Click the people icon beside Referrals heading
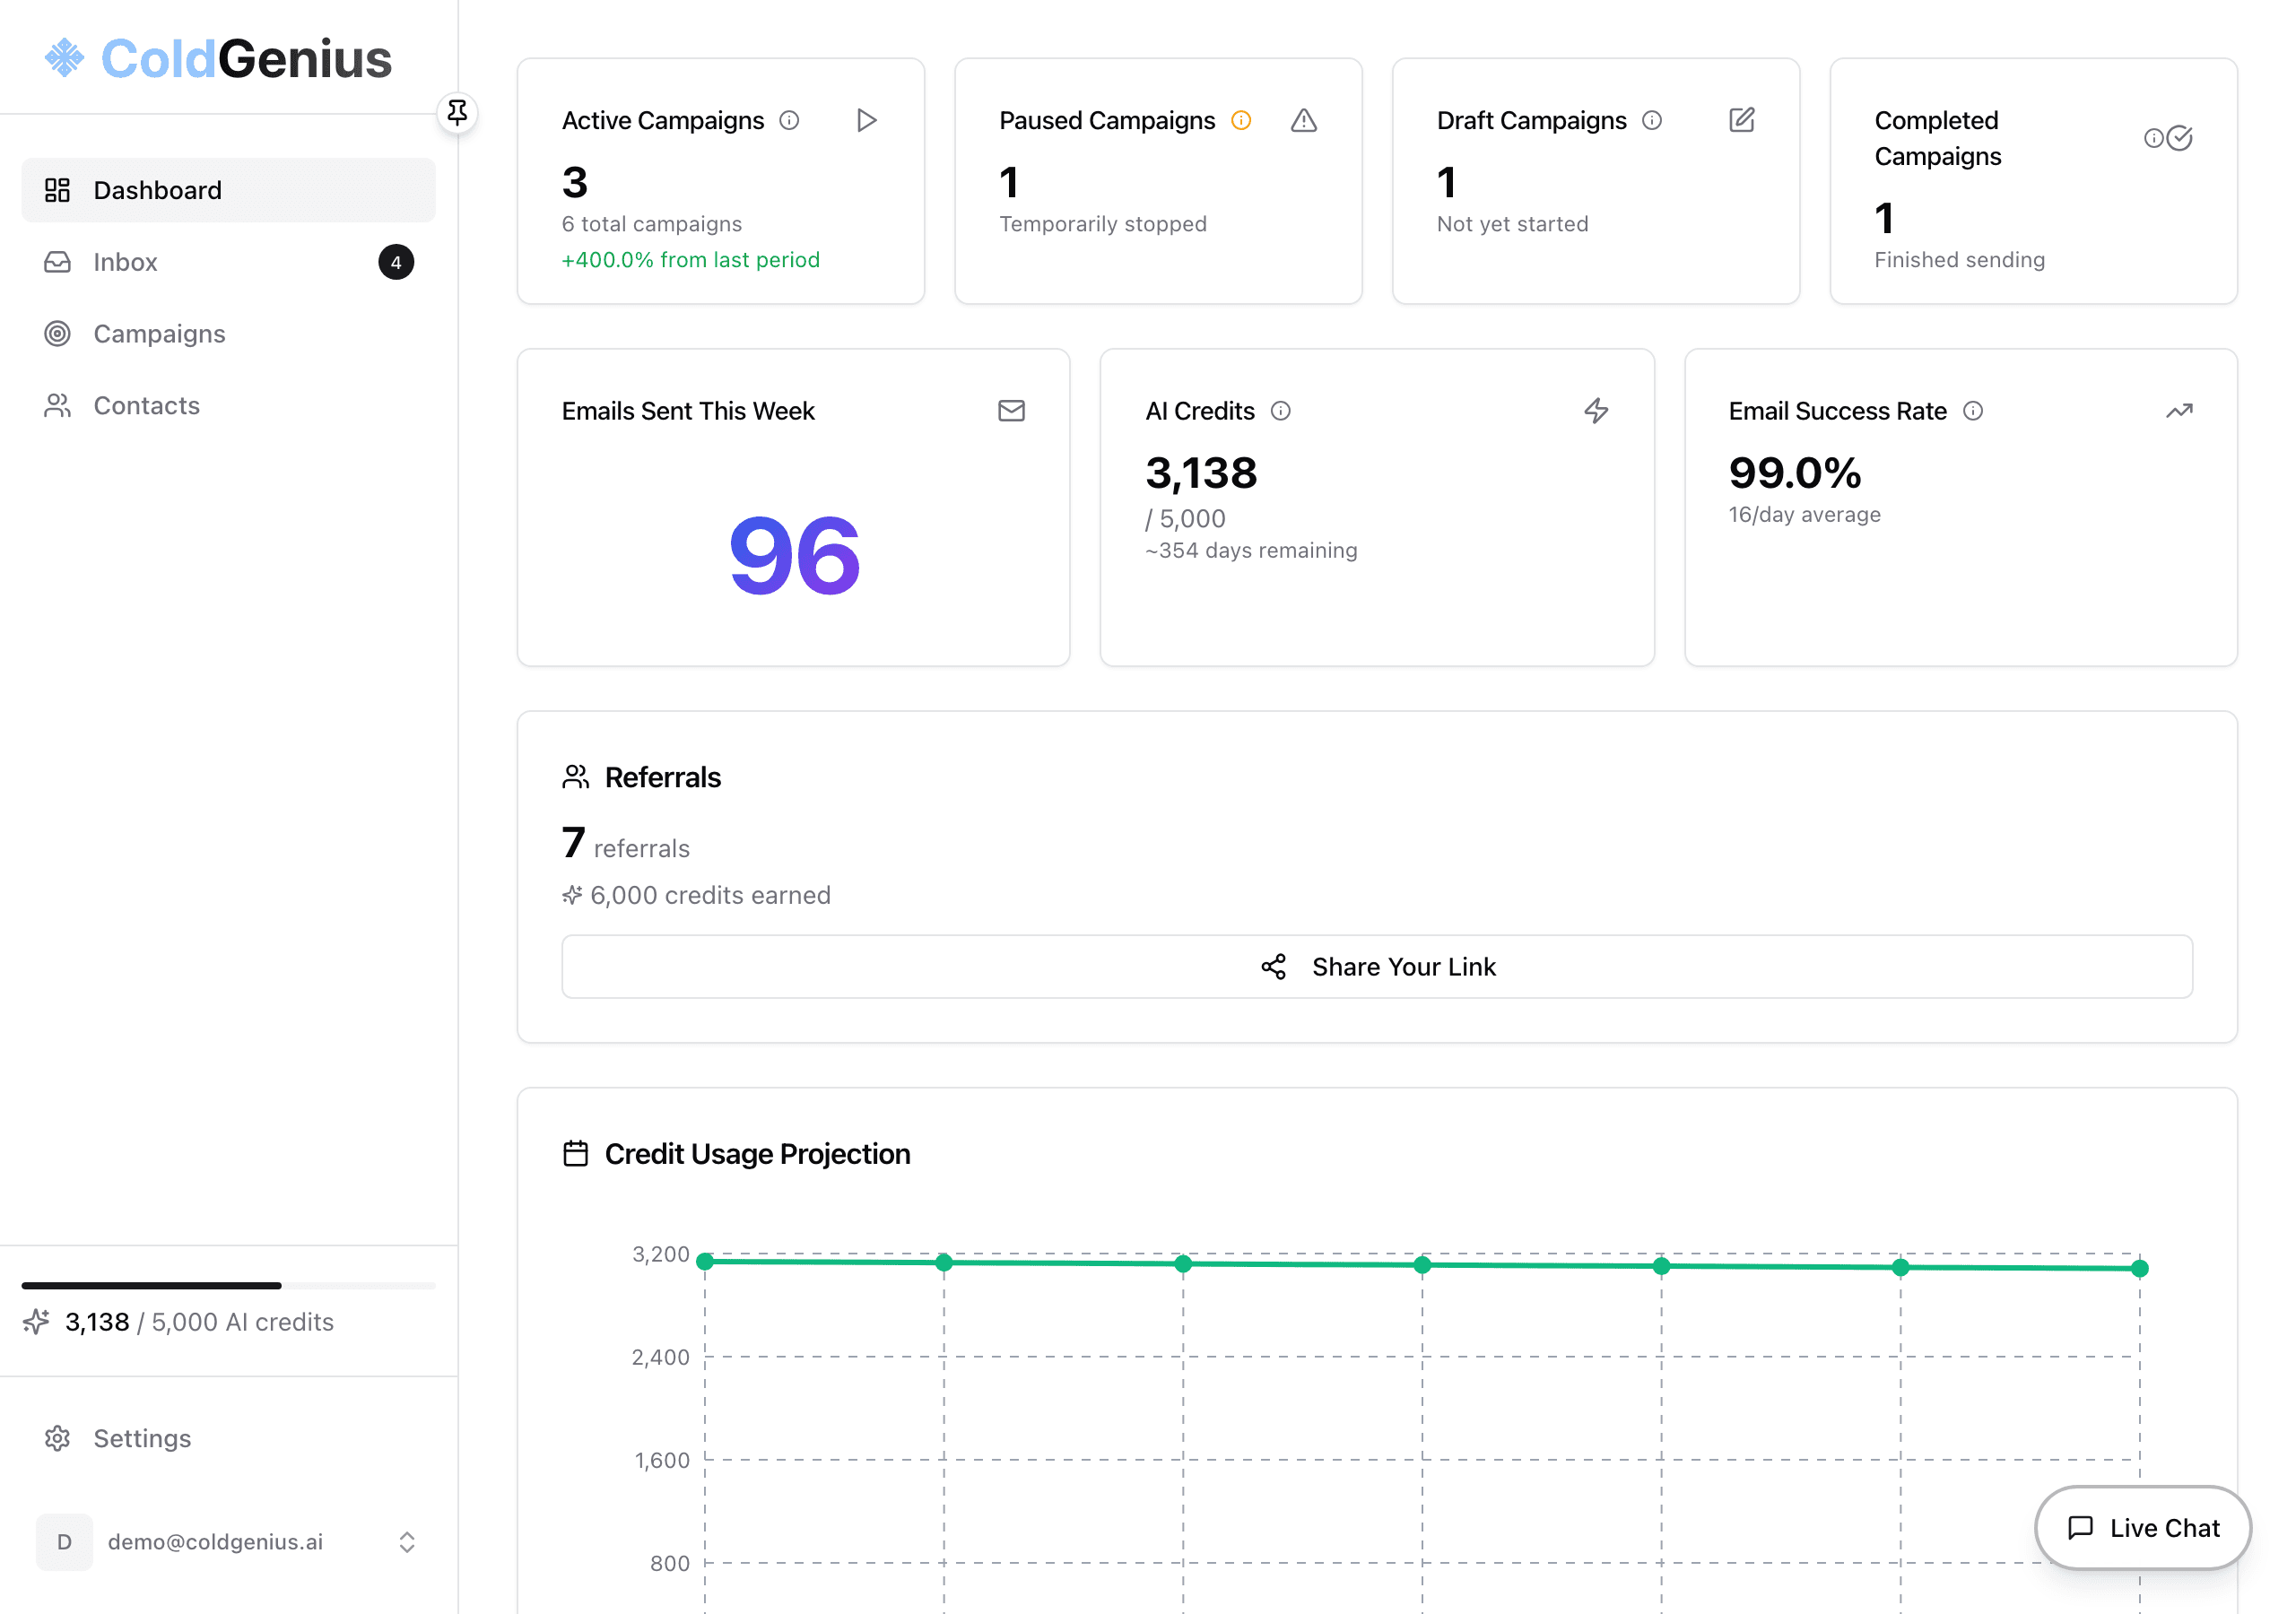Viewport: 2296px width, 1614px height. [x=576, y=776]
